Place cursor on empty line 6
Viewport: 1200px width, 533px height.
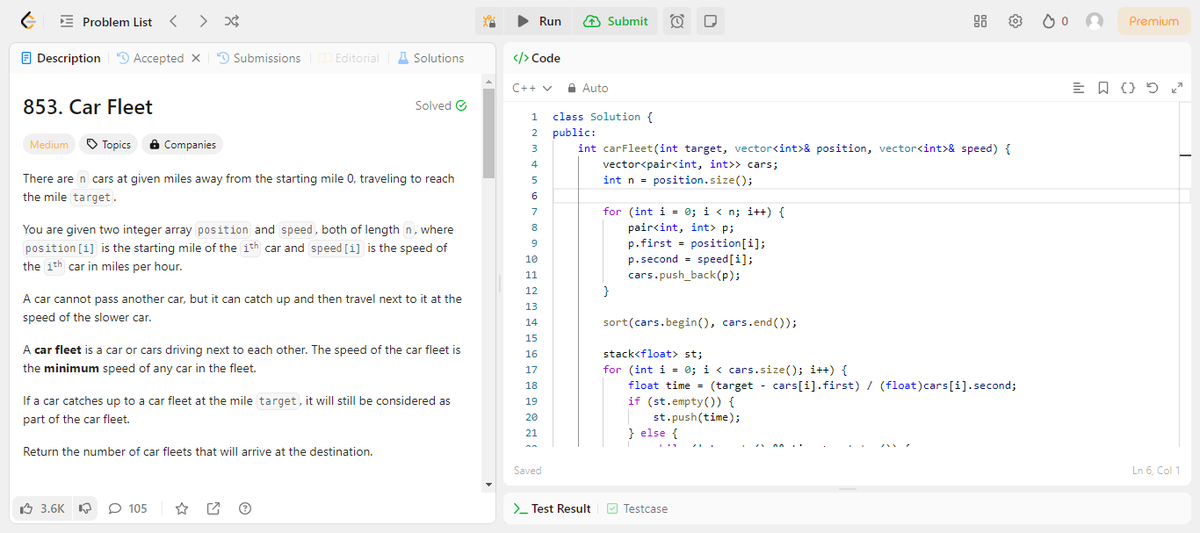click(867, 195)
